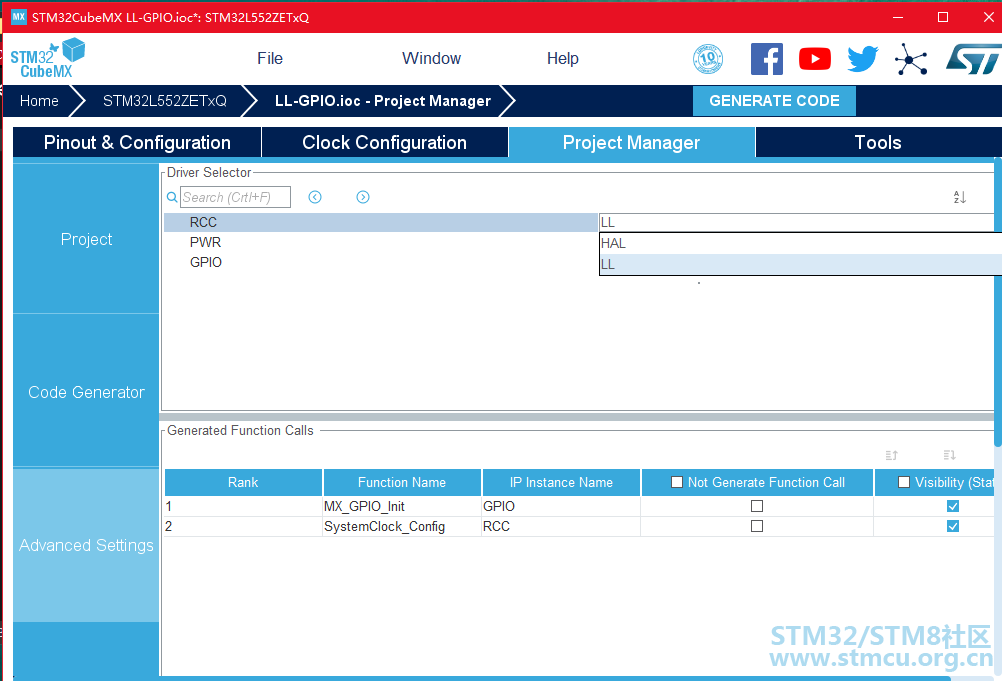Open the Help menu
The image size is (1002, 681).
click(x=562, y=59)
